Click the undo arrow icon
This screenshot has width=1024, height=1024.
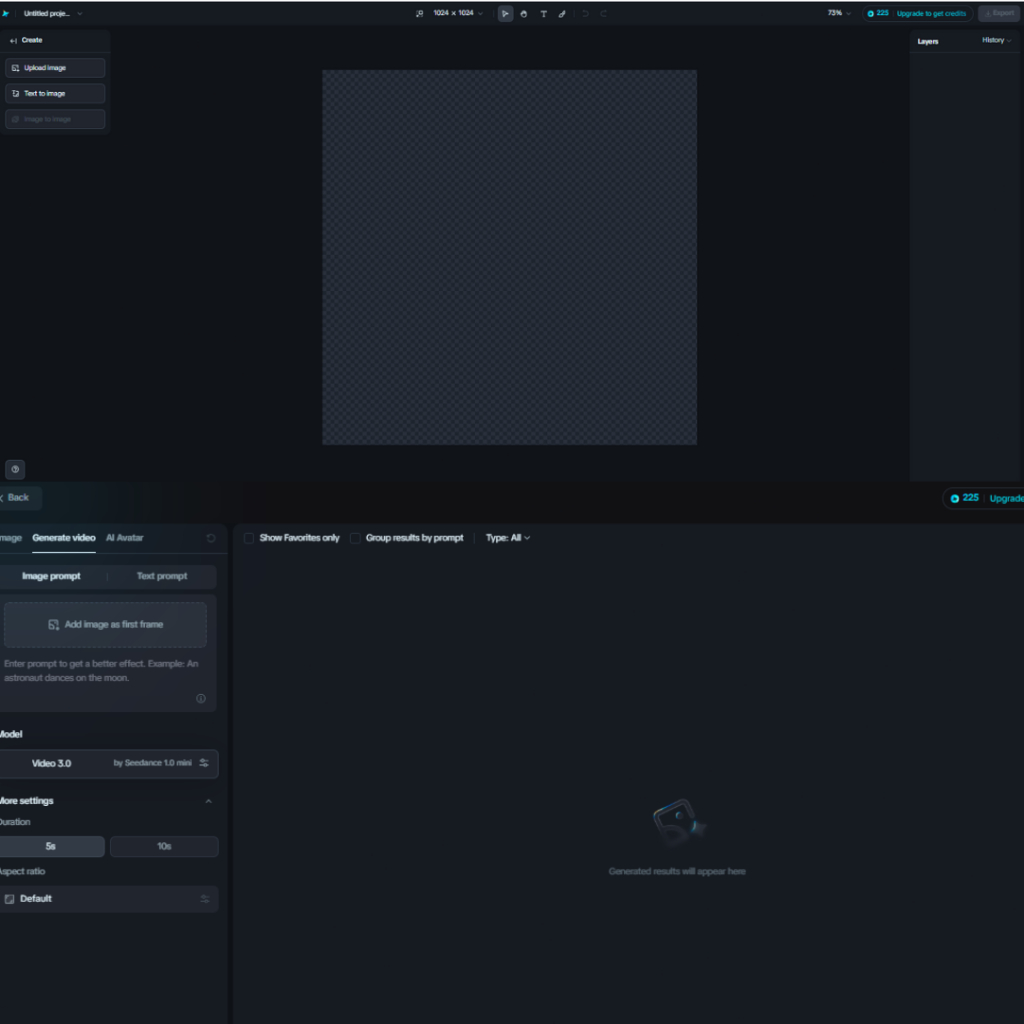coord(585,14)
